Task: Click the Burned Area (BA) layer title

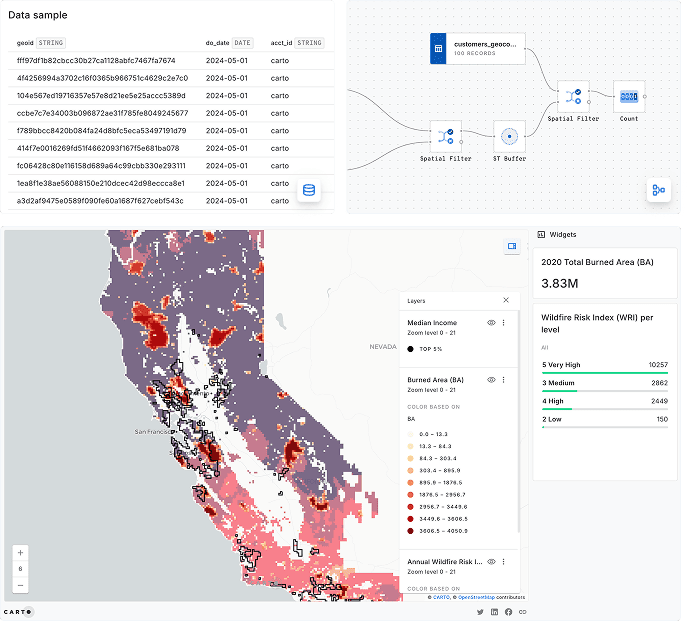Action: [x=435, y=380]
